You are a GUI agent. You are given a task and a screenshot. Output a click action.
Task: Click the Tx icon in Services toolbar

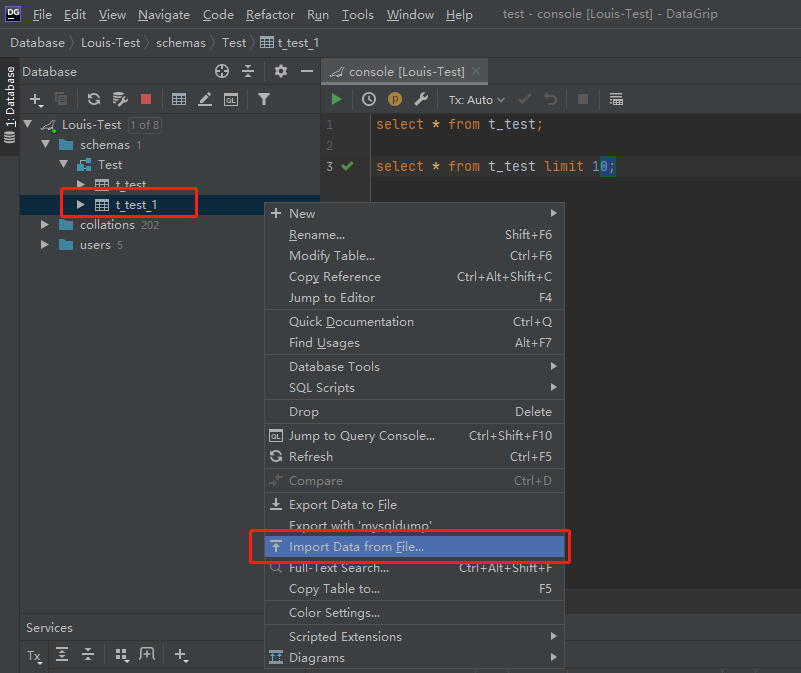(34, 656)
